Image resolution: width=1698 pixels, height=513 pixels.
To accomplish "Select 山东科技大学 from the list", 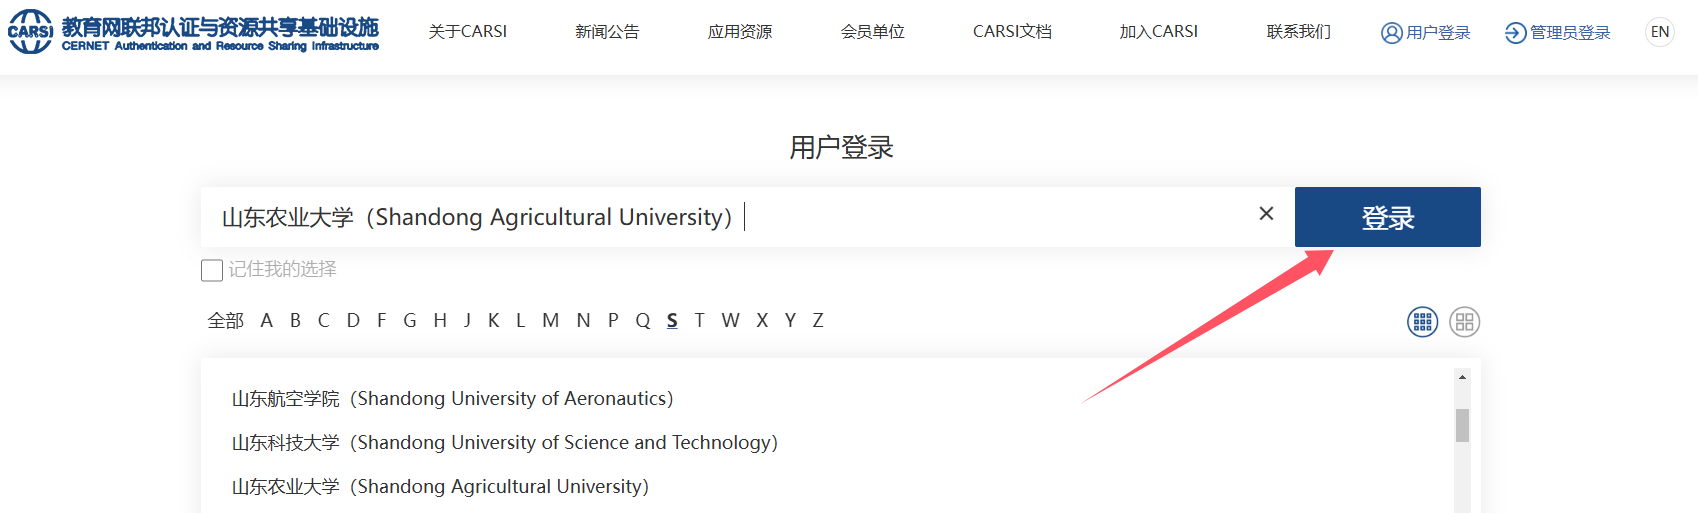I will tap(505, 443).
